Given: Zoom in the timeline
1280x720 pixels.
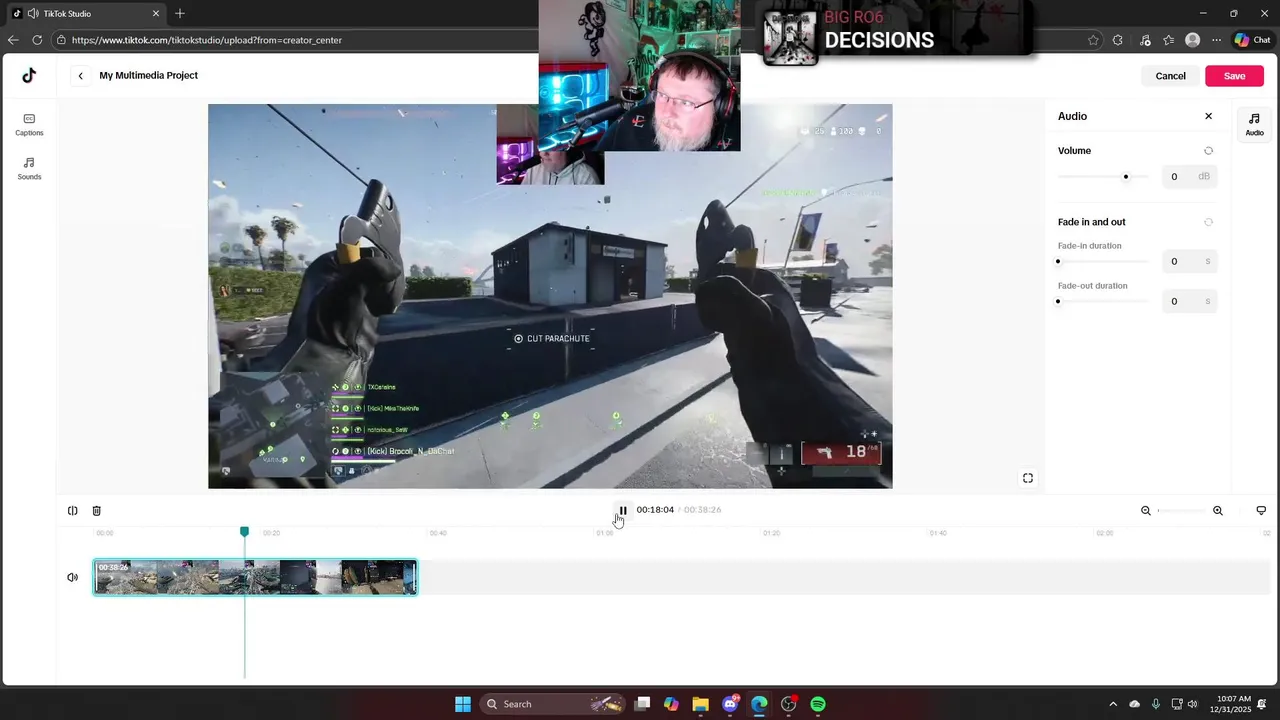Looking at the screenshot, I should coord(1218,511).
